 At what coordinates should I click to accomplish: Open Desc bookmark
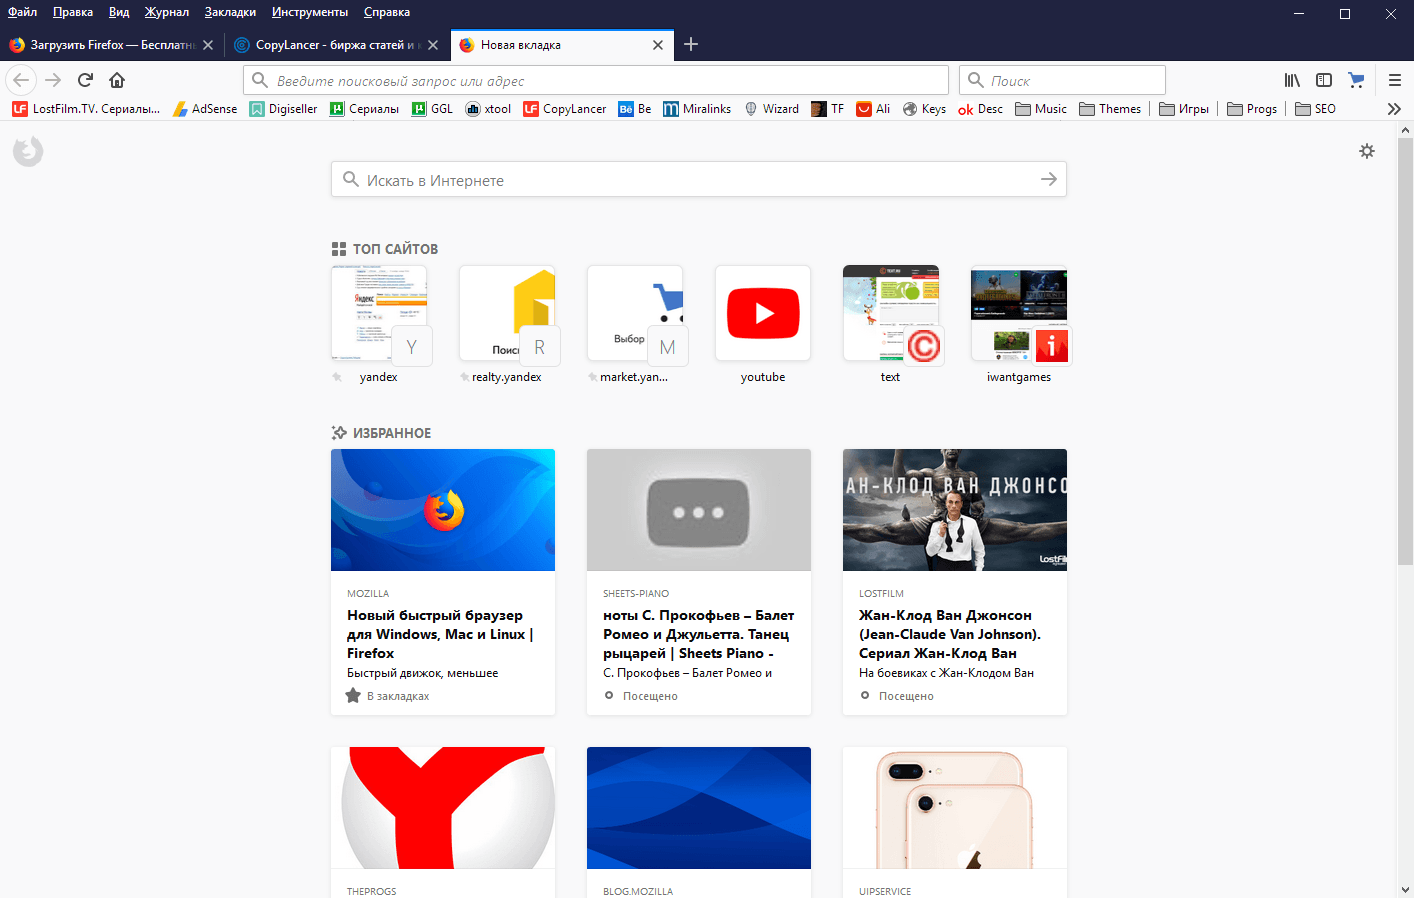pos(981,109)
